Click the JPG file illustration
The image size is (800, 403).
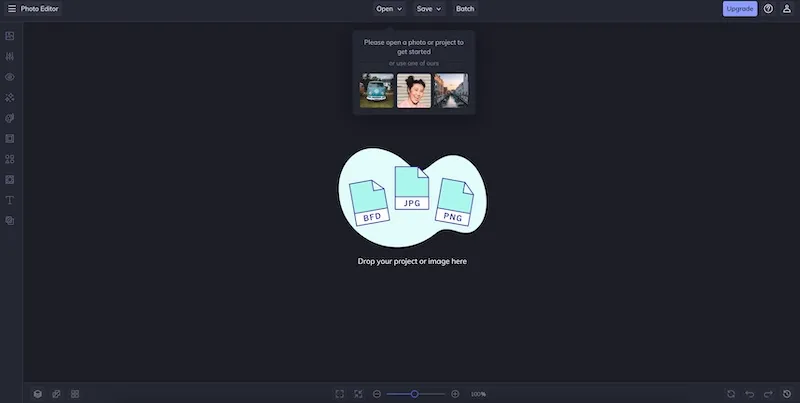click(x=412, y=188)
